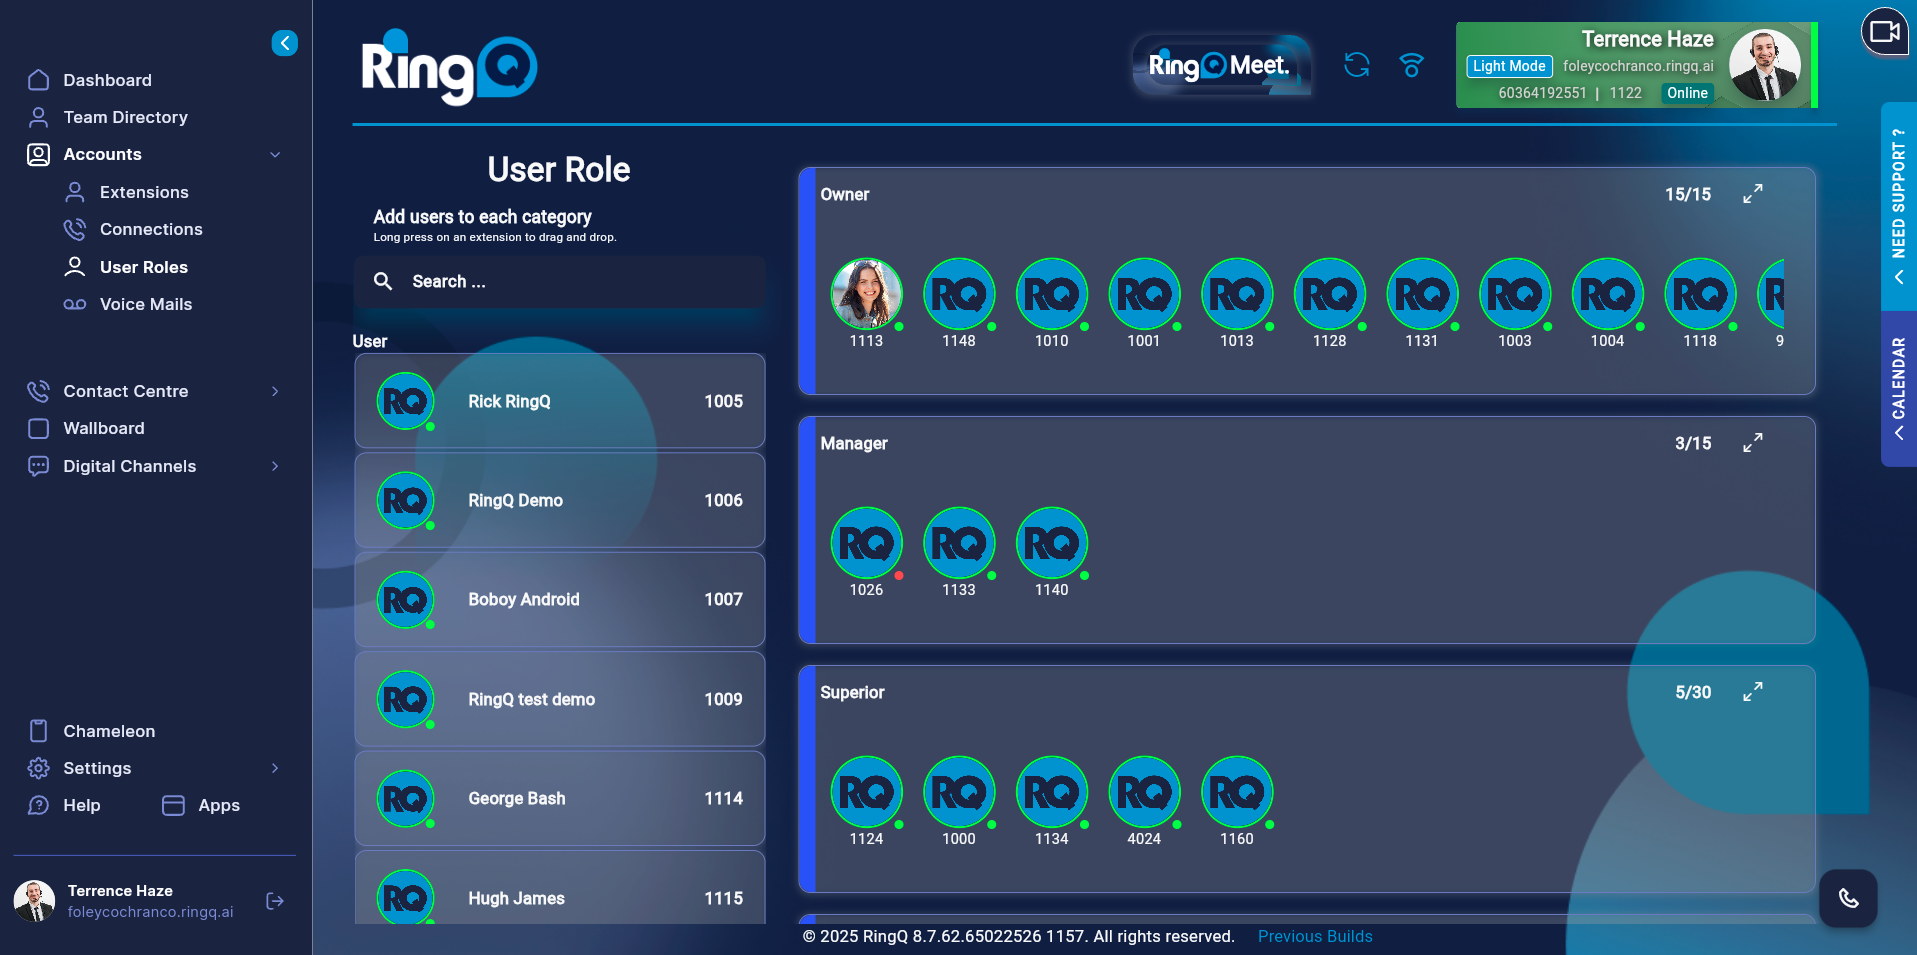Open the Dashboard page
Screen dimensions: 1917x955
[108, 80]
